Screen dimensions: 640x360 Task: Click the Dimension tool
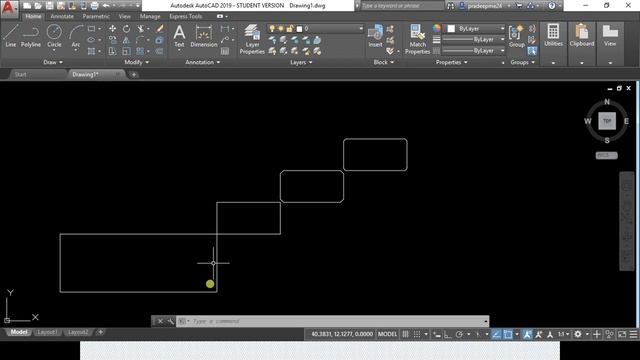pos(203,36)
